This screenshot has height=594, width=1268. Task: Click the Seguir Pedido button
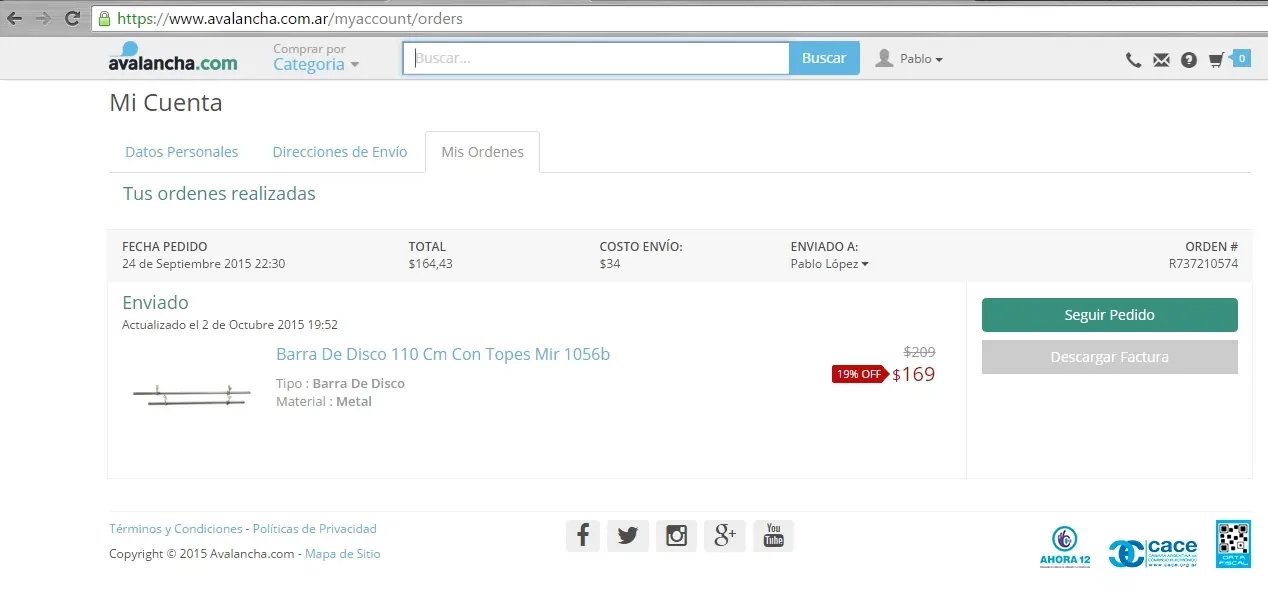[x=1109, y=315]
